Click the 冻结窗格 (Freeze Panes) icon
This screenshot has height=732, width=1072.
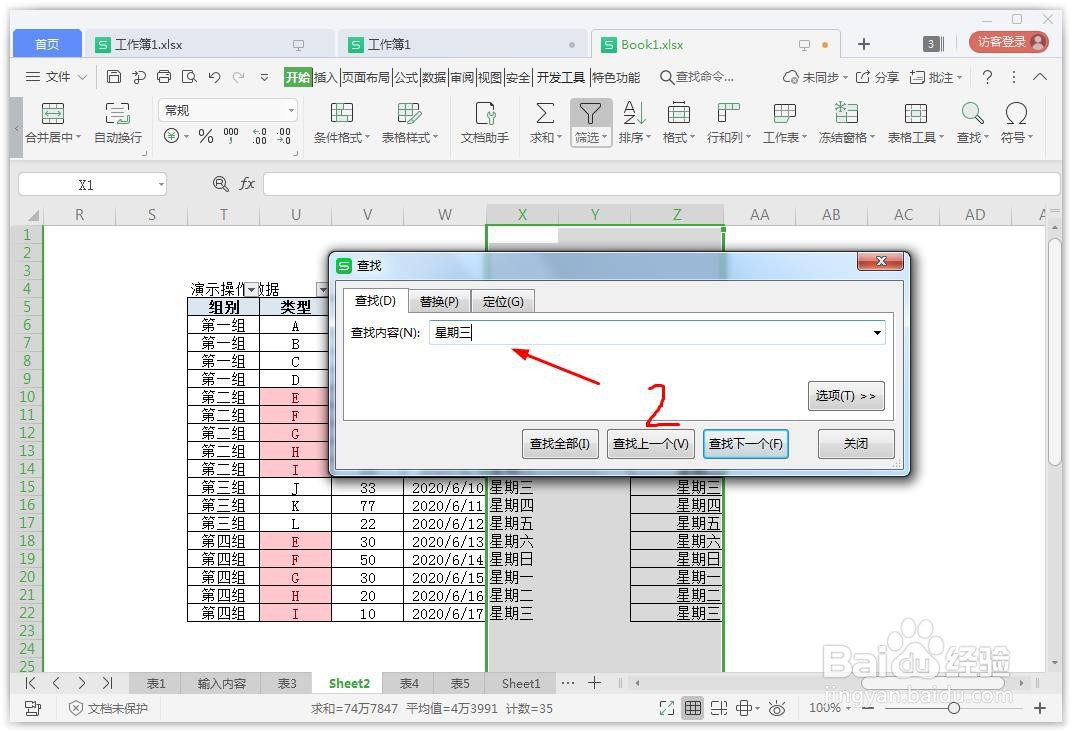[846, 122]
